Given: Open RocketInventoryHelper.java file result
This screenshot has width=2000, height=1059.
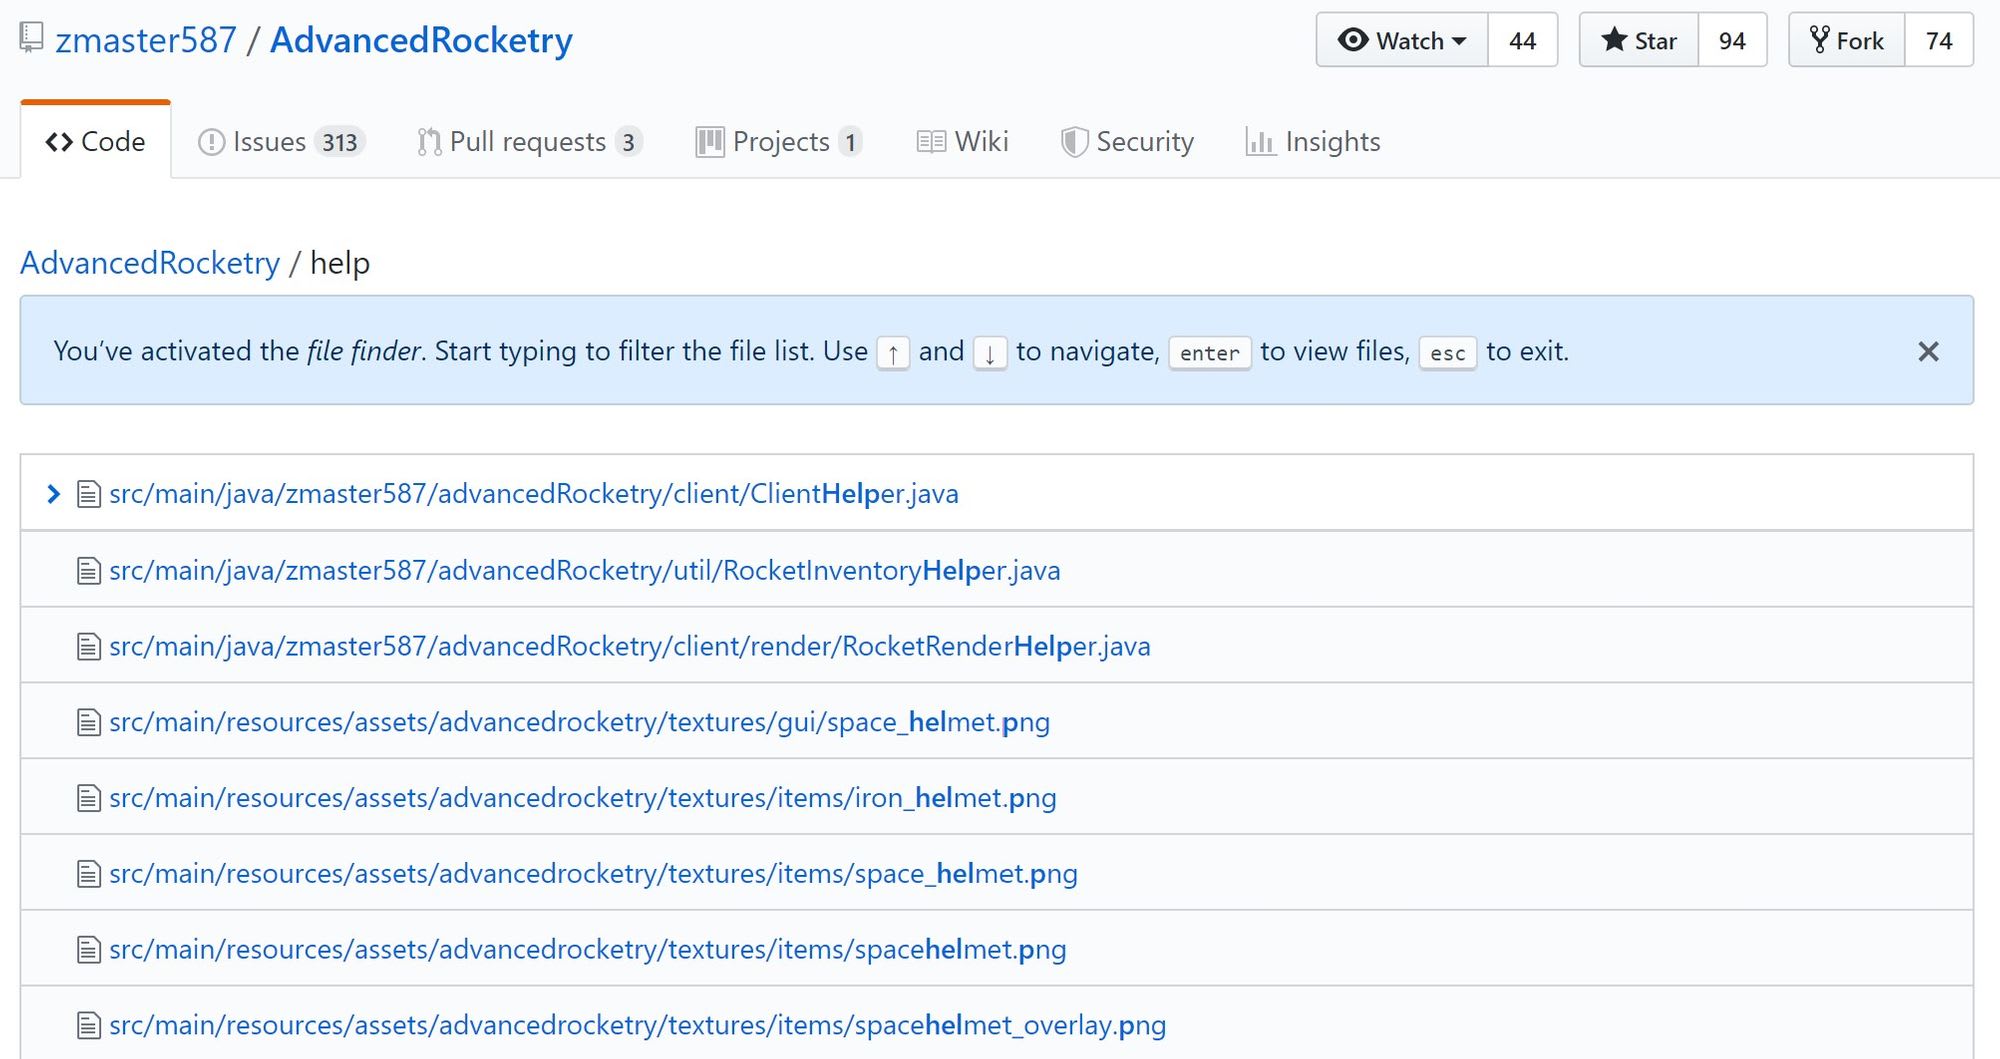Looking at the screenshot, I should [585, 570].
